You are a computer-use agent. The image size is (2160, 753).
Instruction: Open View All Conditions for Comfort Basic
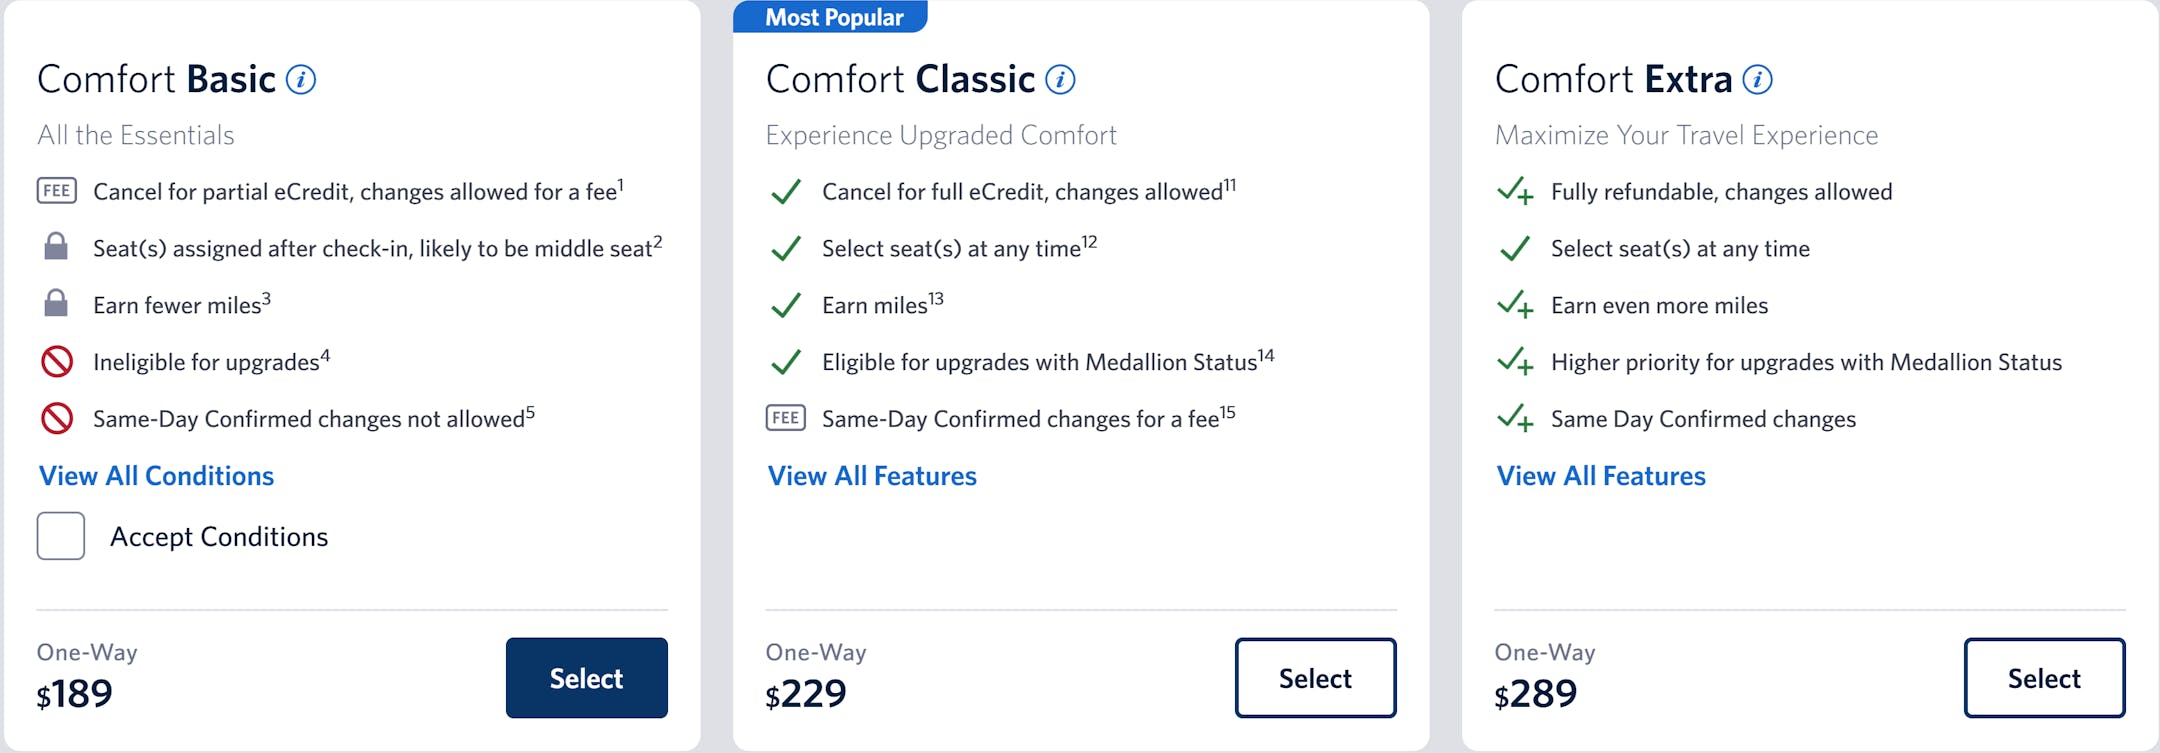[x=156, y=476]
